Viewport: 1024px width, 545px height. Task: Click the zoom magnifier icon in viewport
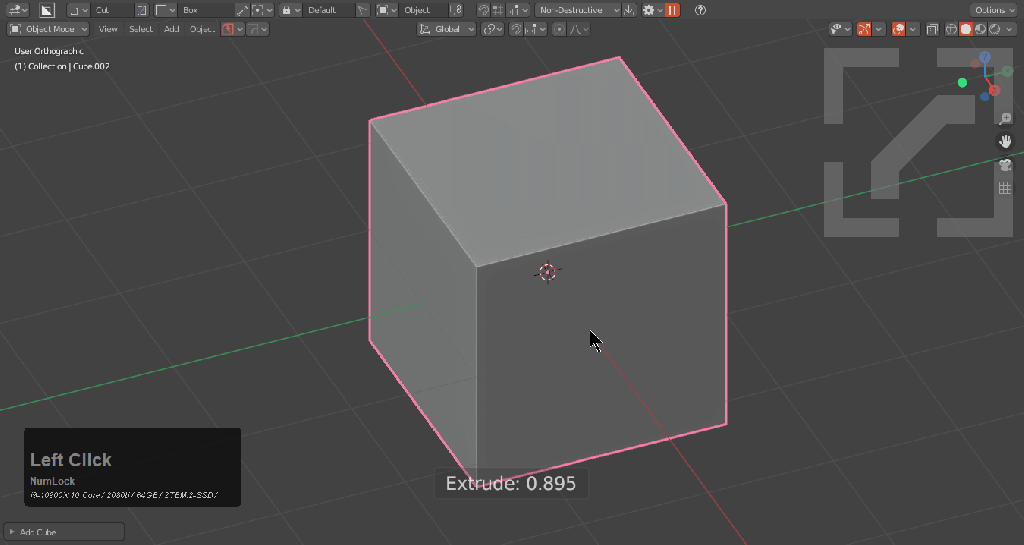click(1005, 119)
